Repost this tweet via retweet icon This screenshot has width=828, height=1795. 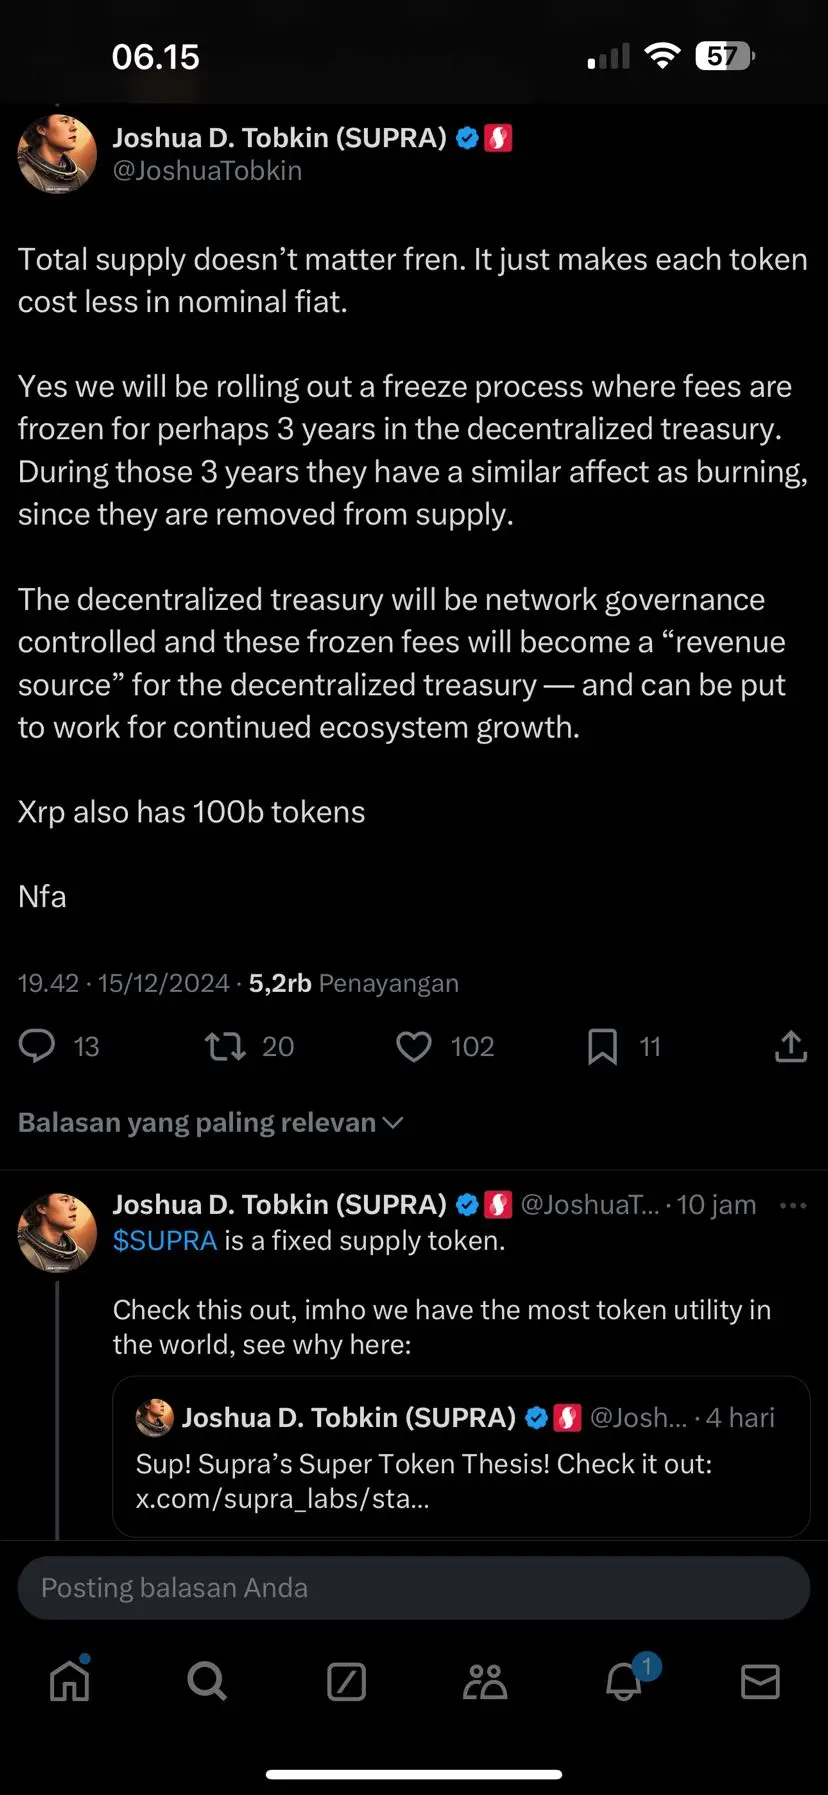pos(225,1046)
